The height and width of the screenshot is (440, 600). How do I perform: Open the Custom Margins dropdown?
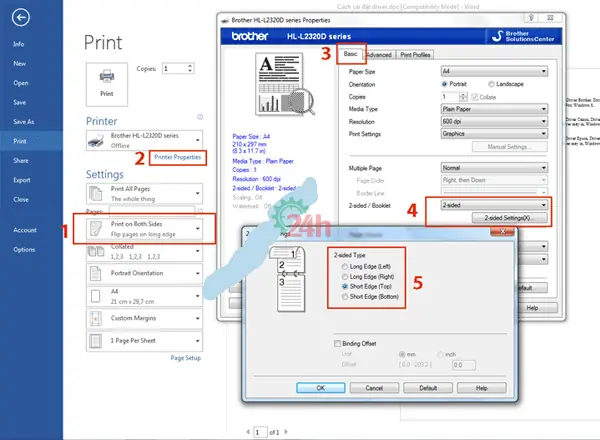tap(144, 318)
